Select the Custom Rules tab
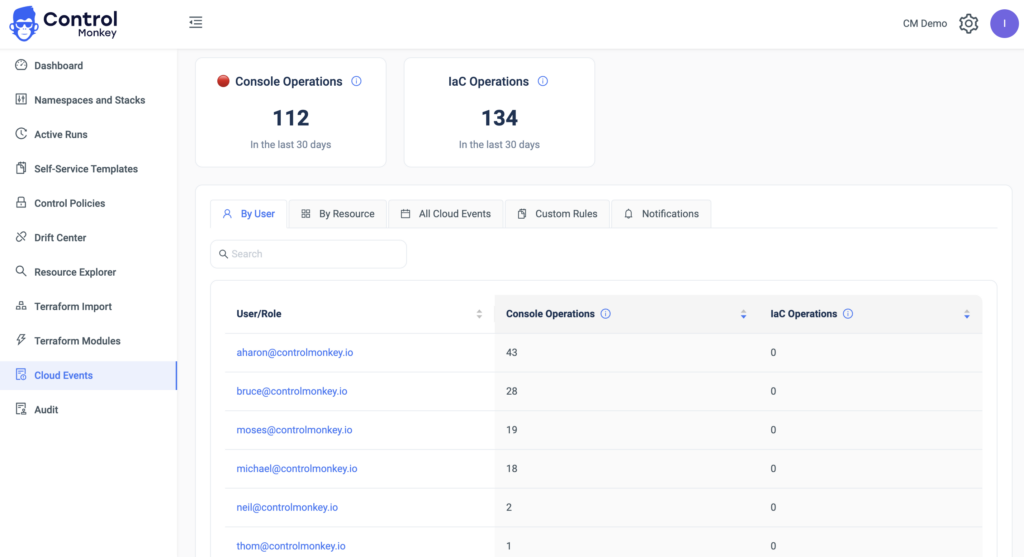This screenshot has height=557, width=1024. (558, 214)
